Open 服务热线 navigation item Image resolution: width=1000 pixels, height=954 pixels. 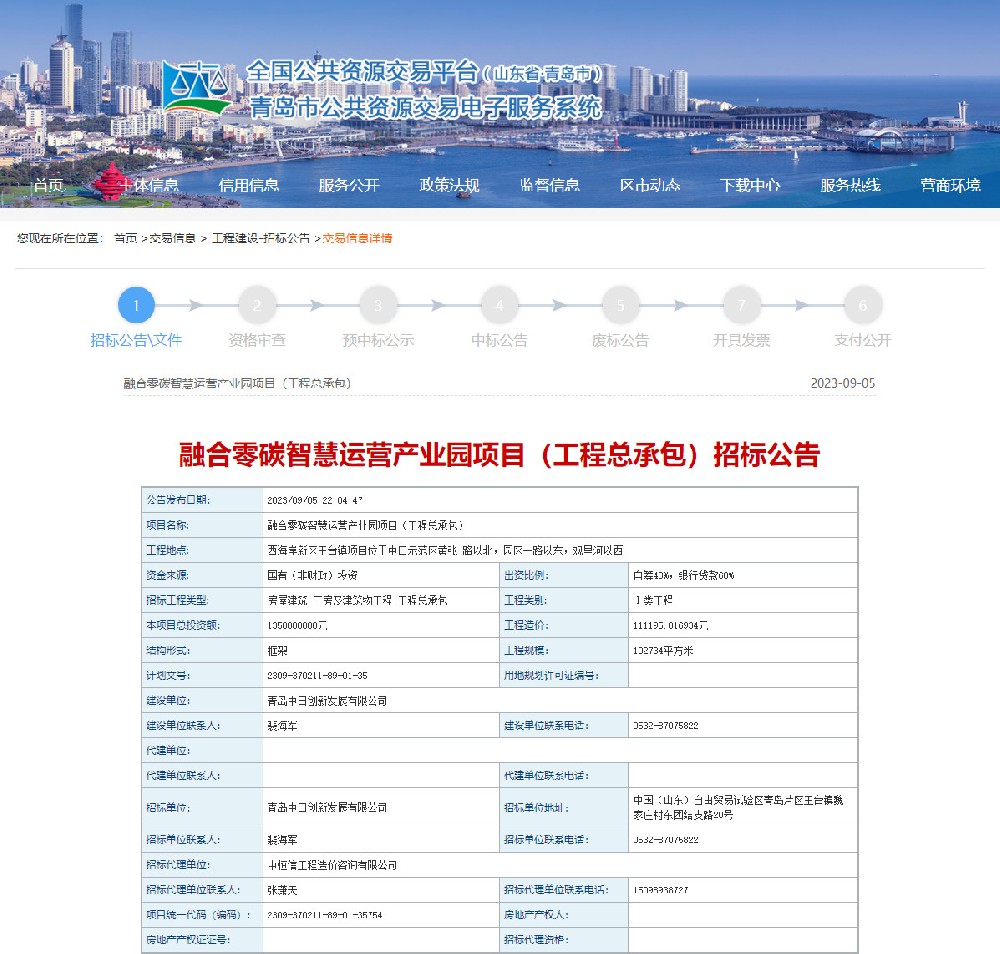(x=850, y=185)
